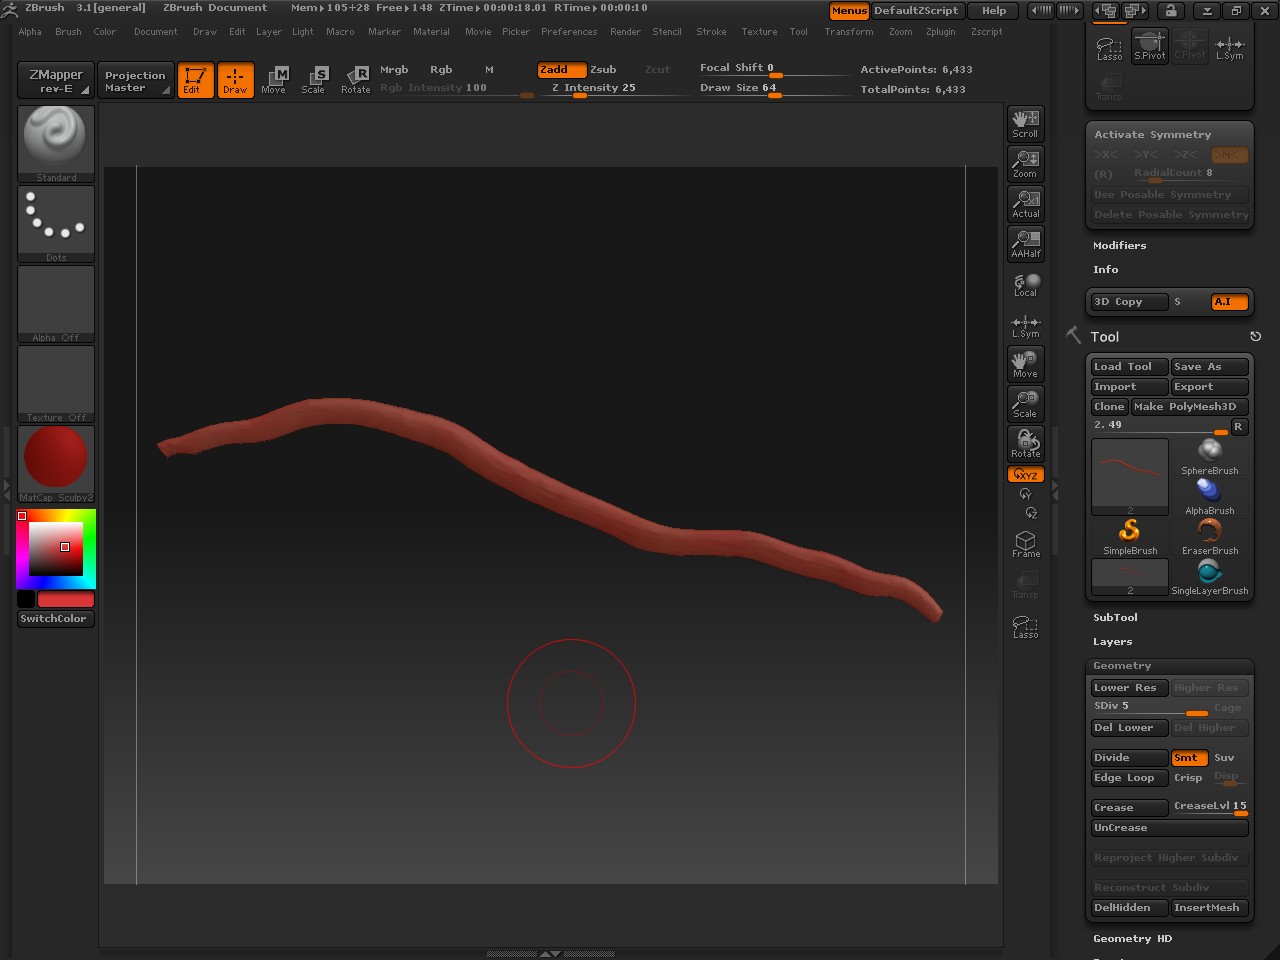Select the EraserBrush tool

(1209, 536)
